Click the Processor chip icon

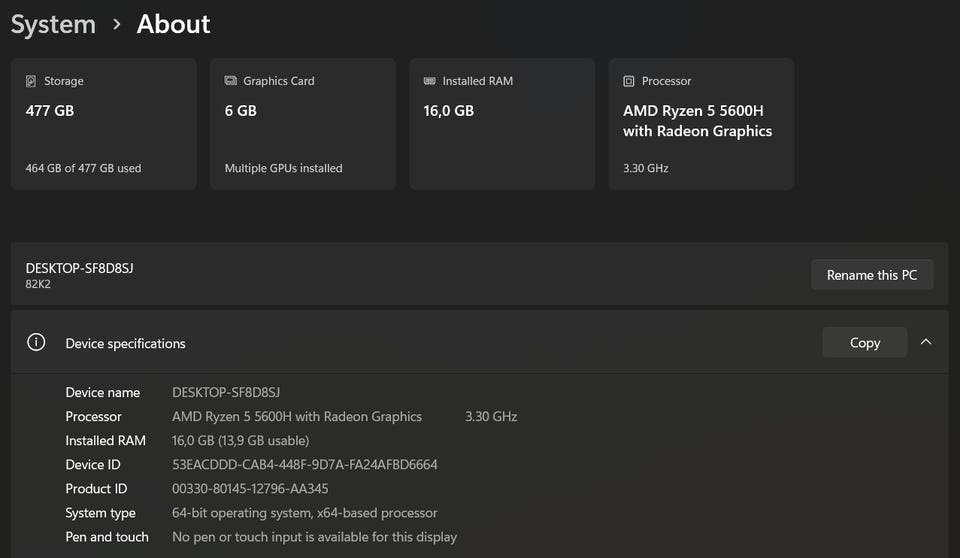[629, 81]
